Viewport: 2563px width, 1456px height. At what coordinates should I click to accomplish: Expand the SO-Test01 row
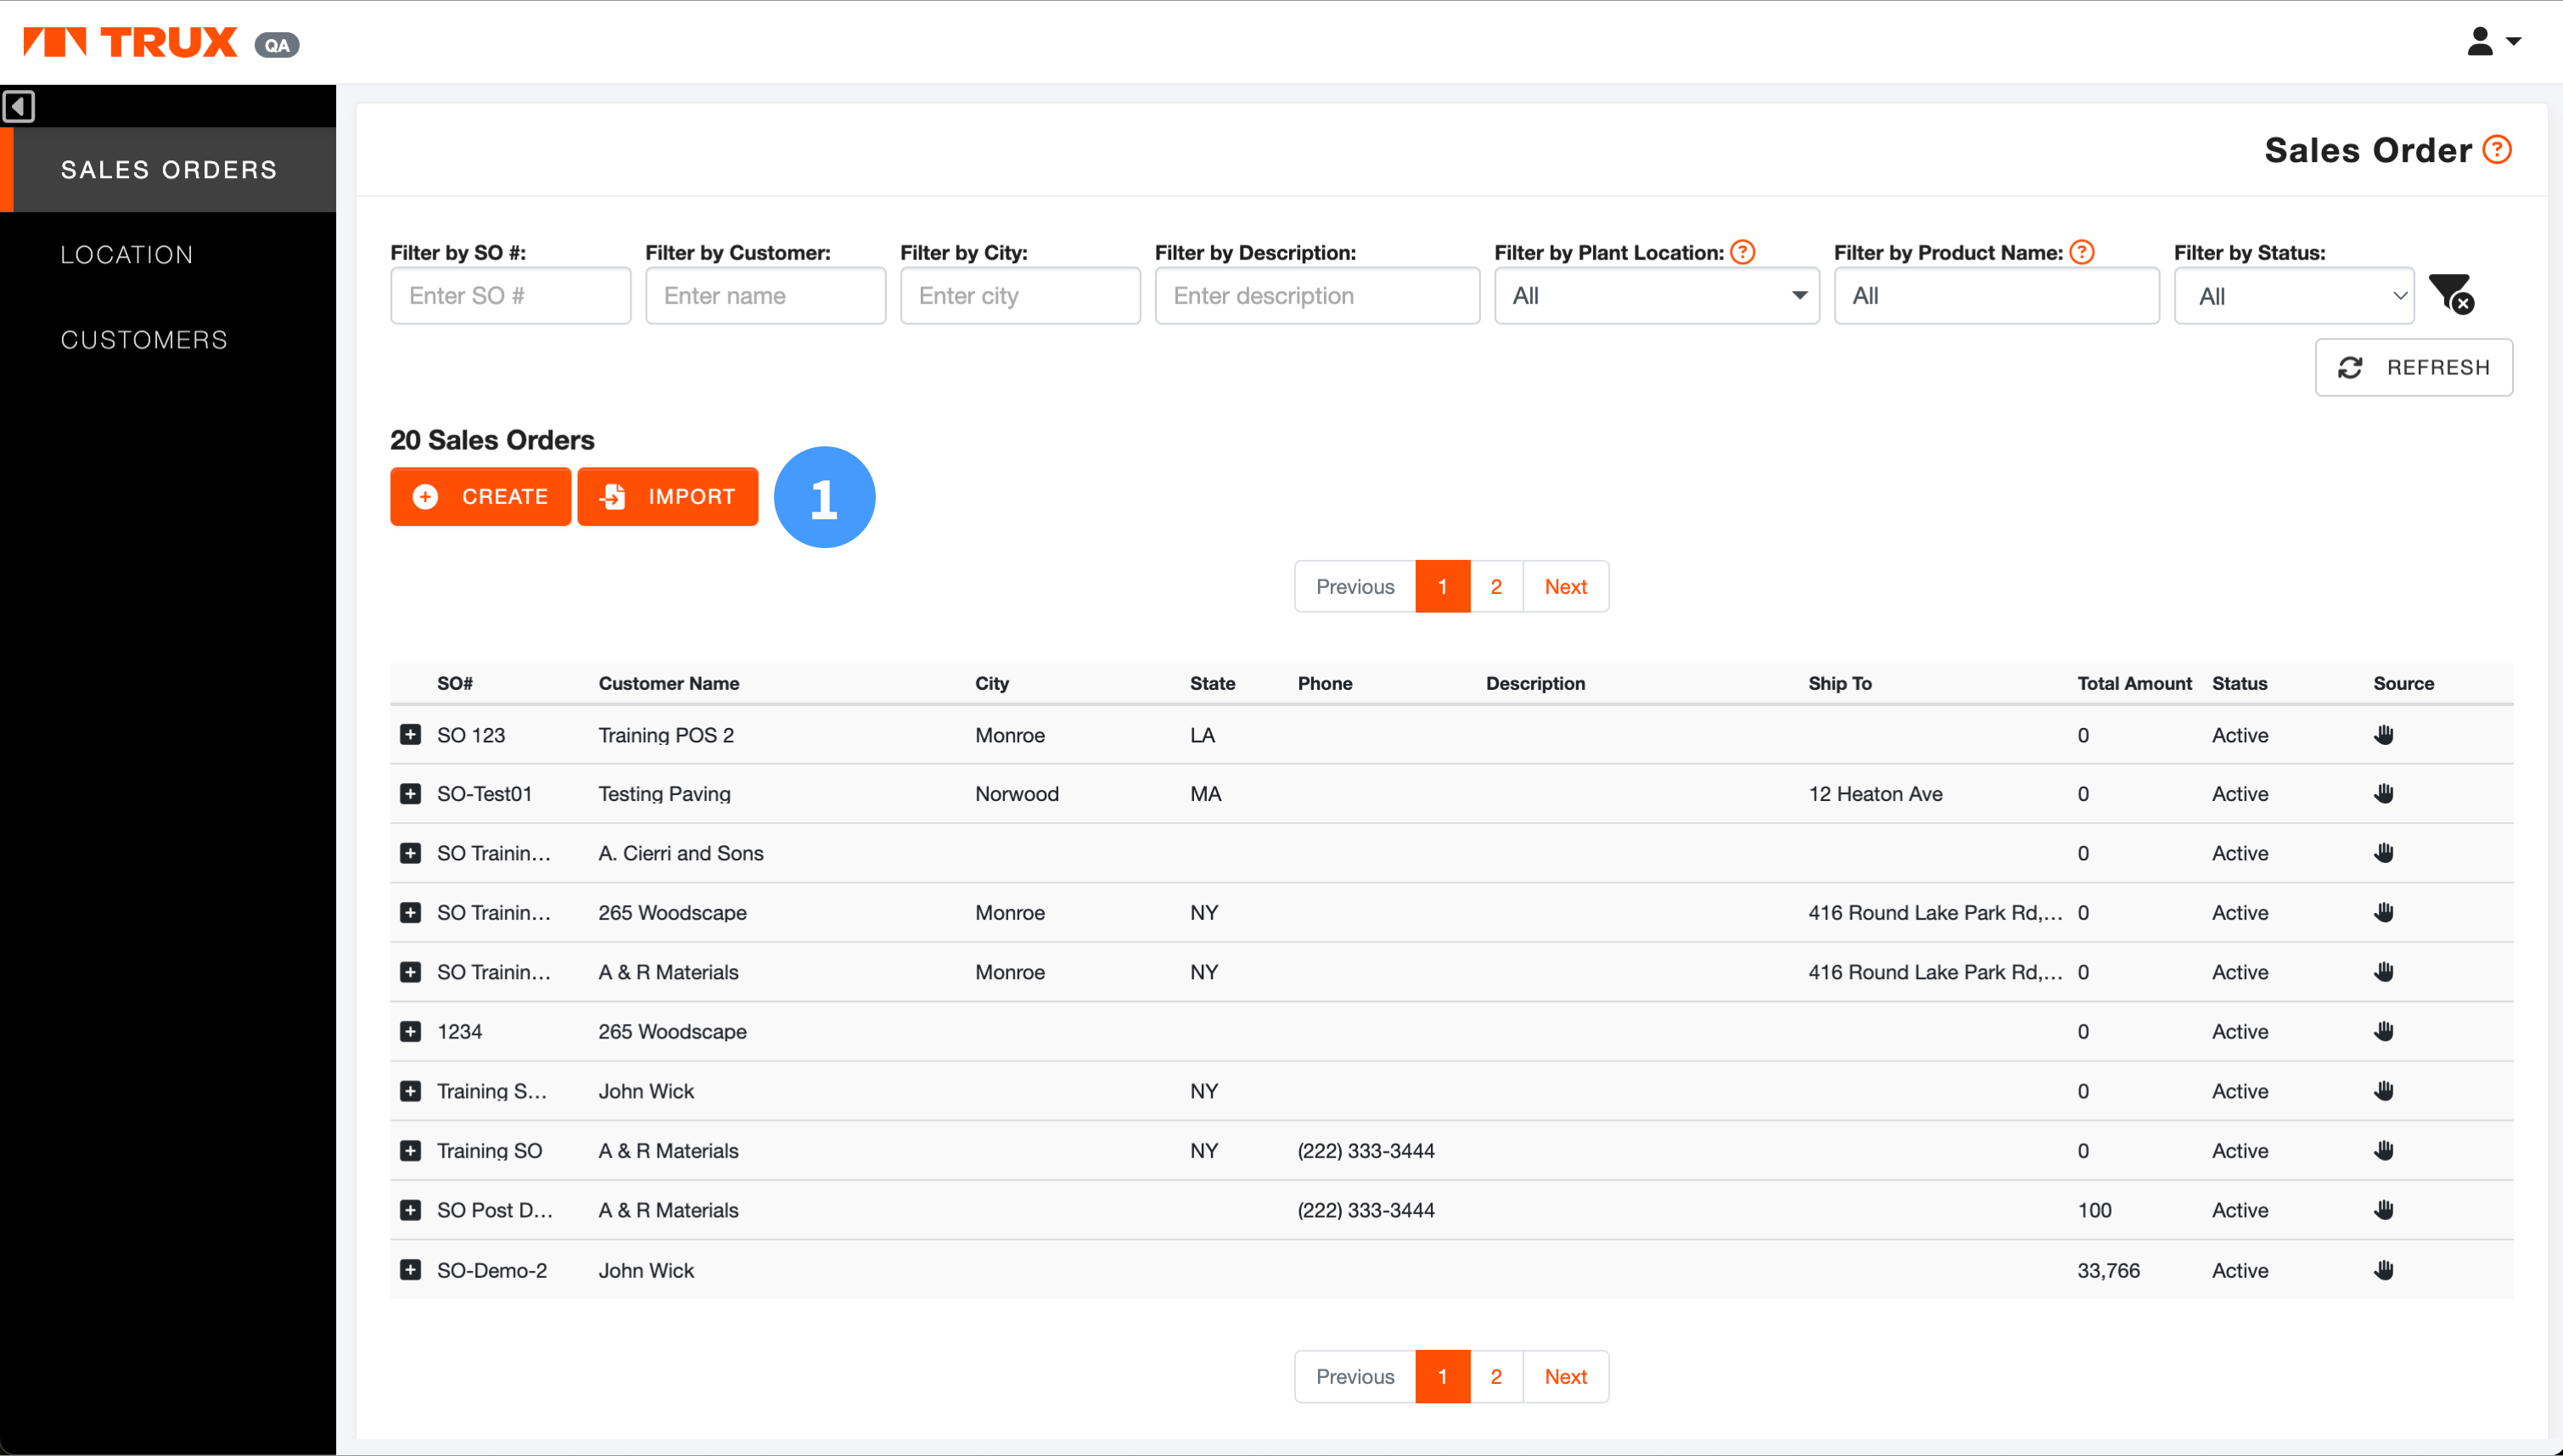tap(410, 793)
